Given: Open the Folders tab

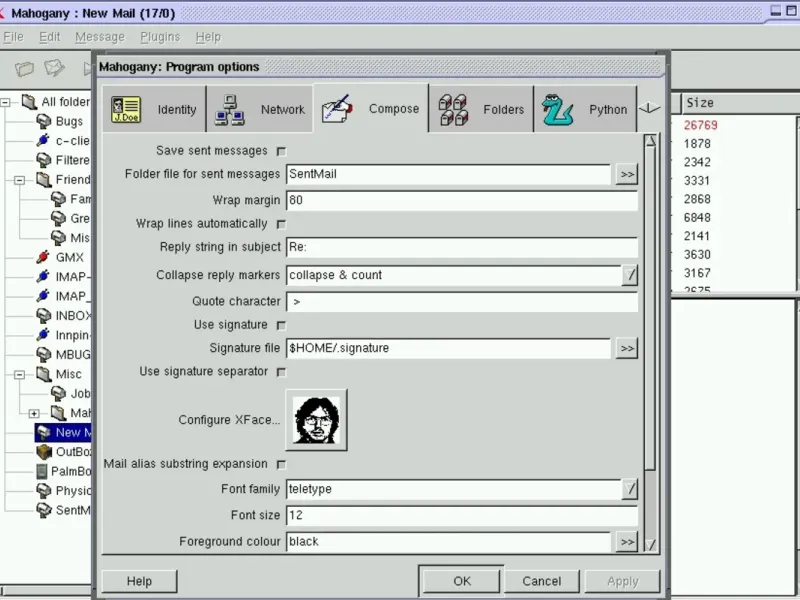Looking at the screenshot, I should [481, 109].
